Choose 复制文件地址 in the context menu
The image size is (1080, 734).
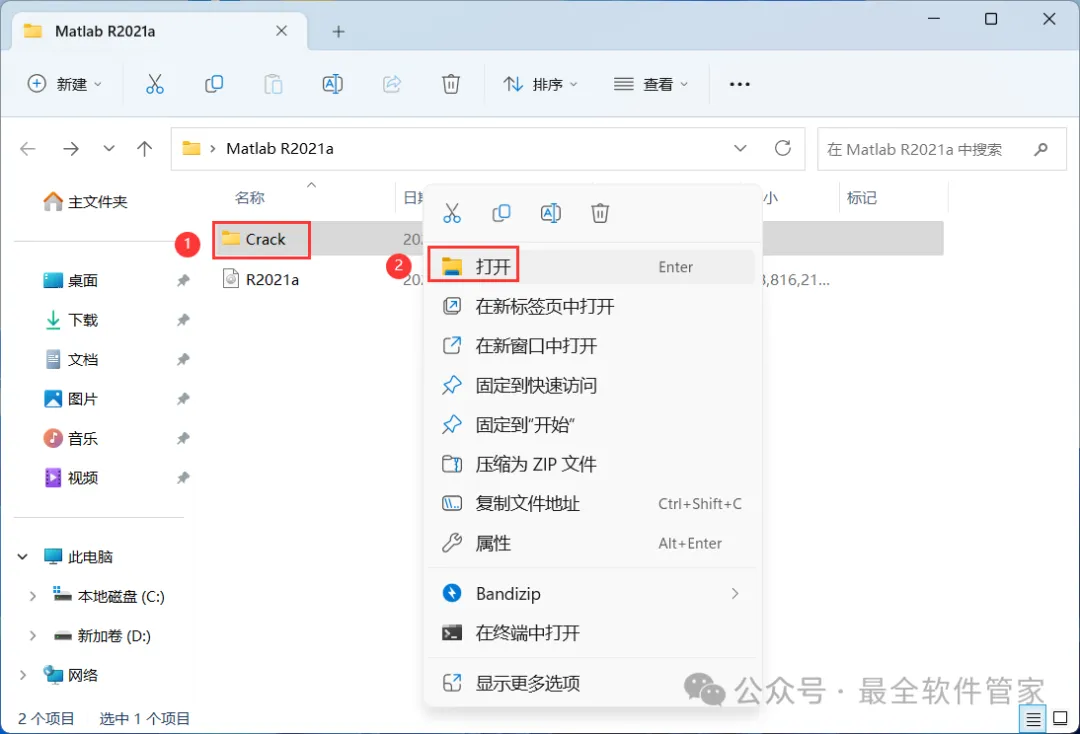(x=591, y=503)
